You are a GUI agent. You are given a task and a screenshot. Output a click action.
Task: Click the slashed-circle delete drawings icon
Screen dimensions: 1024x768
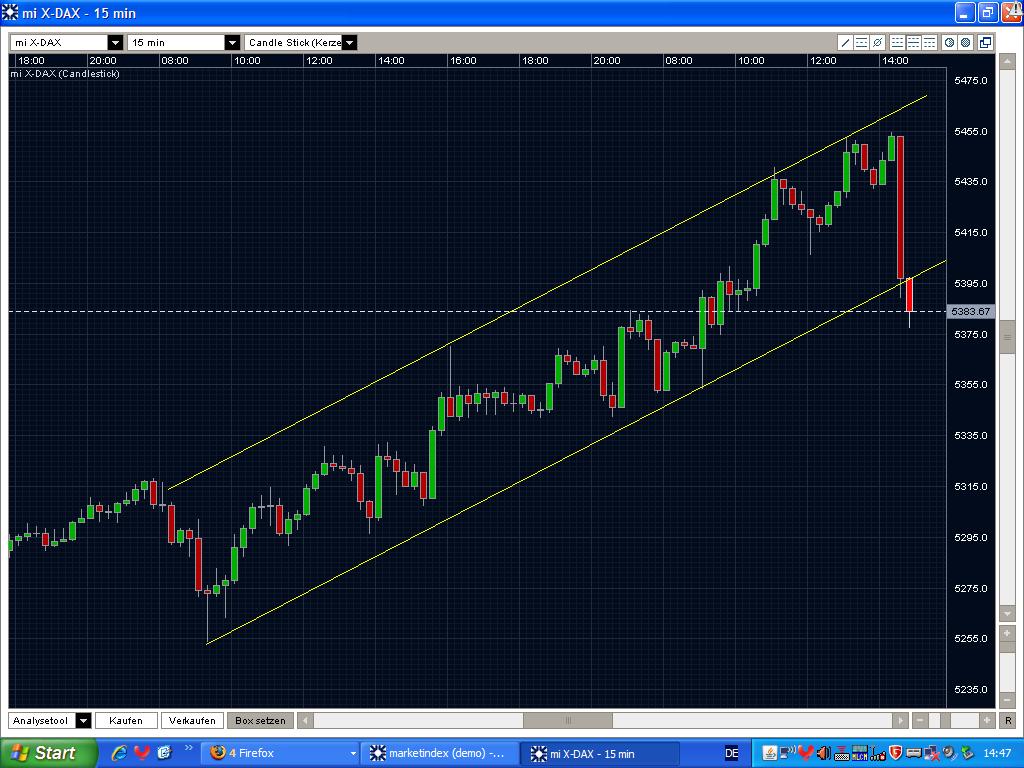point(877,42)
